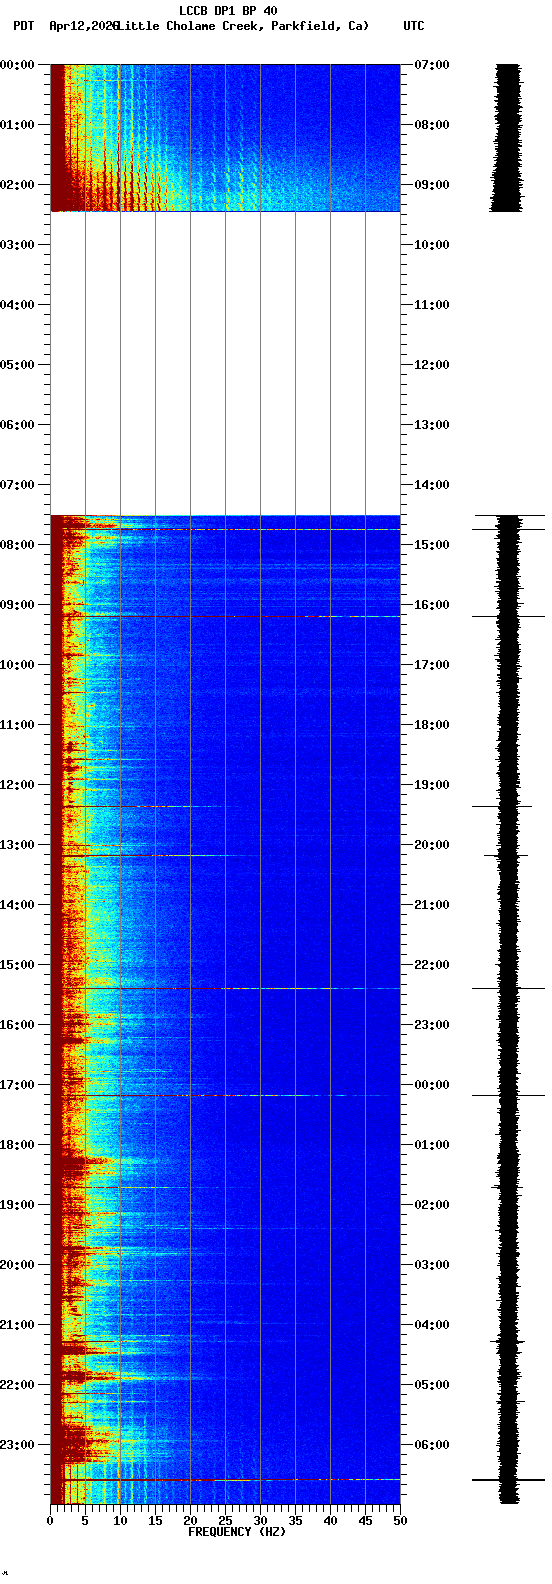Image resolution: width=552 pixels, height=1584 pixels.
Task: Click "06:00" on the UTC axis
Action: pos(432,1445)
